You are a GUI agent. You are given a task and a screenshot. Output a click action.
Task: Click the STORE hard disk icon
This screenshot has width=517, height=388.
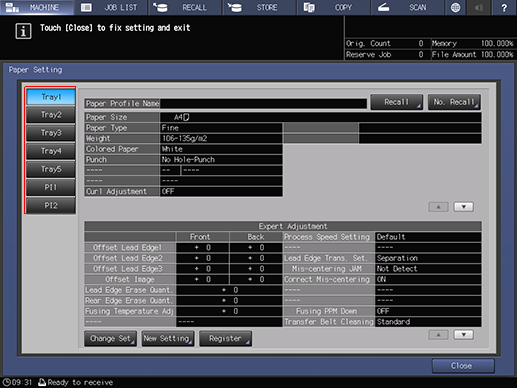(x=235, y=7)
